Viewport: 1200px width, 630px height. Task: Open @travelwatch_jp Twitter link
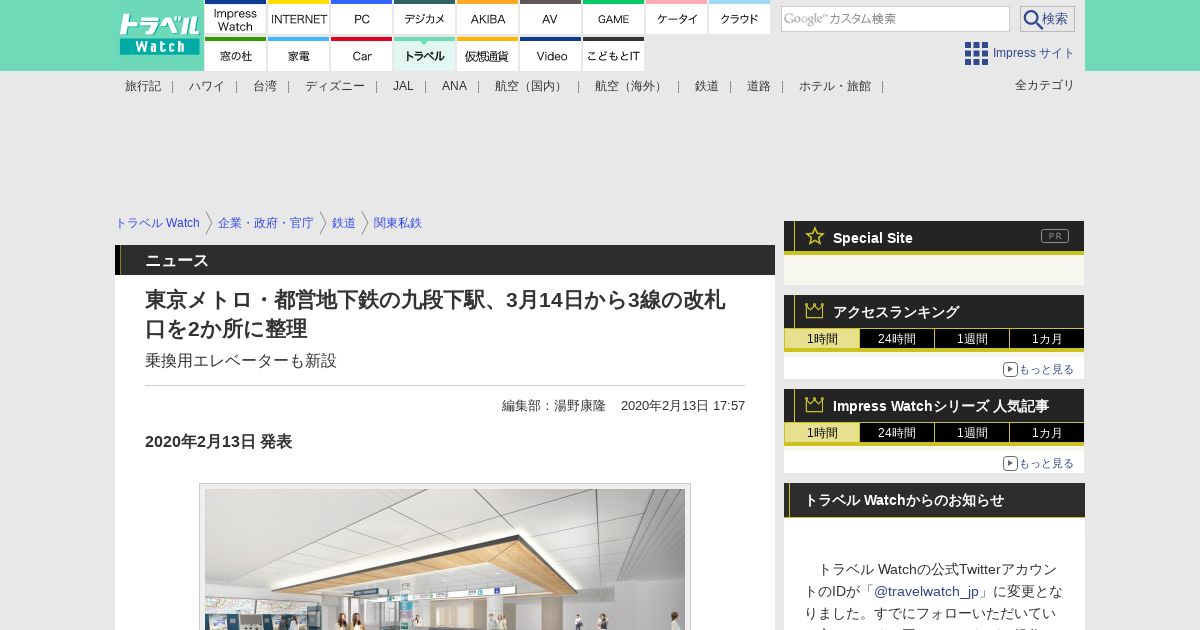point(927,591)
